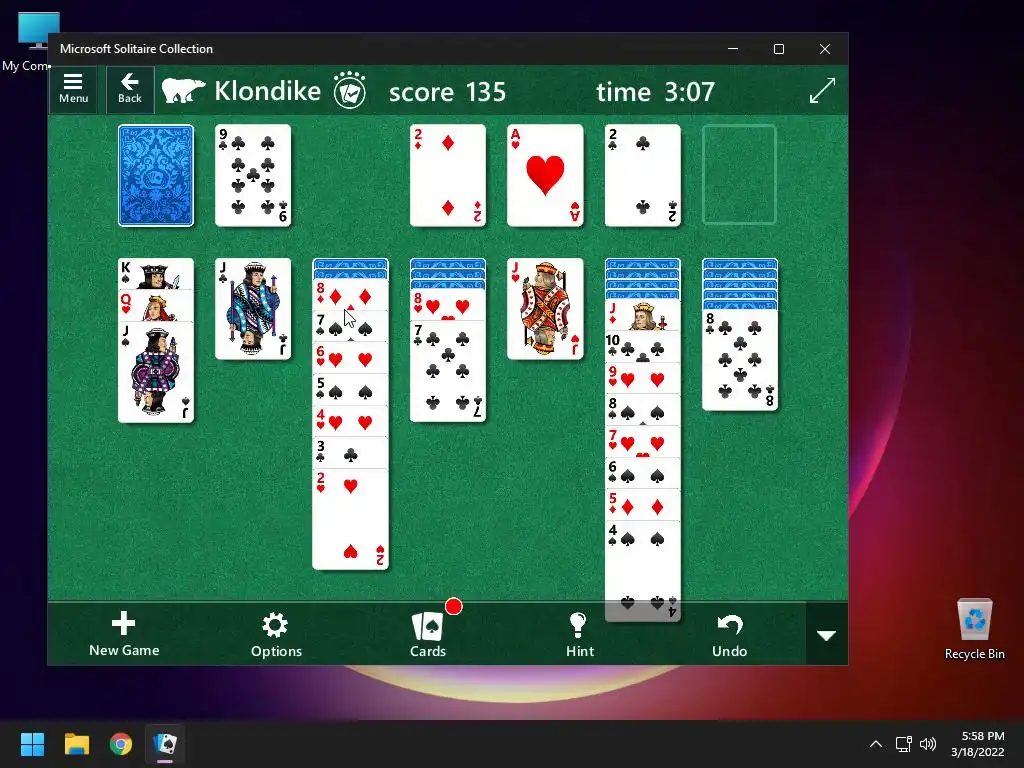Select the 8 of clubs in last column

tap(740, 360)
